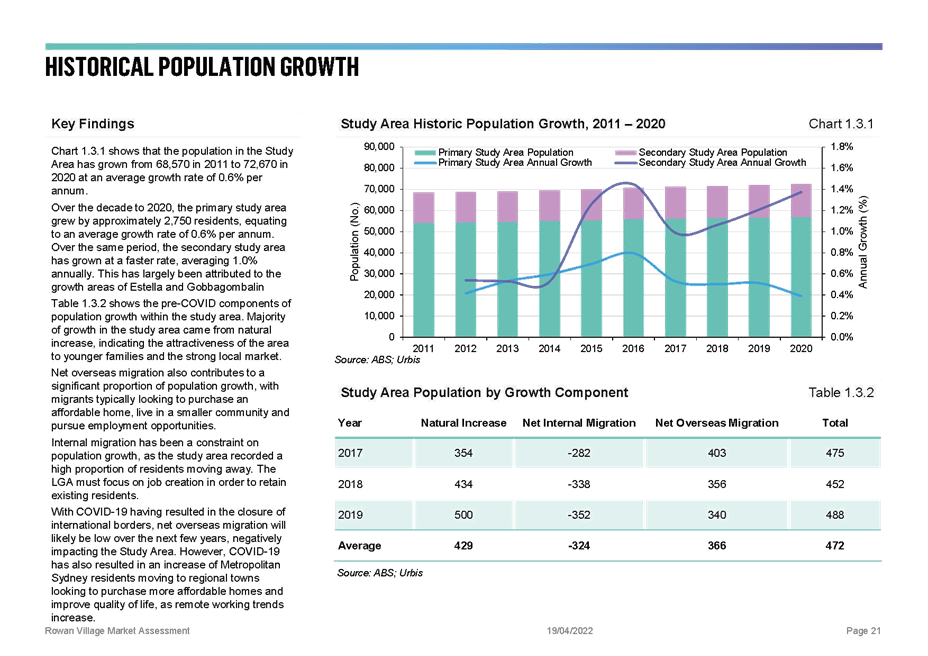Click the paragraph beginning 'Table 1.3.2 shows the pre-COVID'
This screenshot has height=656, width=928.
tap(171, 330)
